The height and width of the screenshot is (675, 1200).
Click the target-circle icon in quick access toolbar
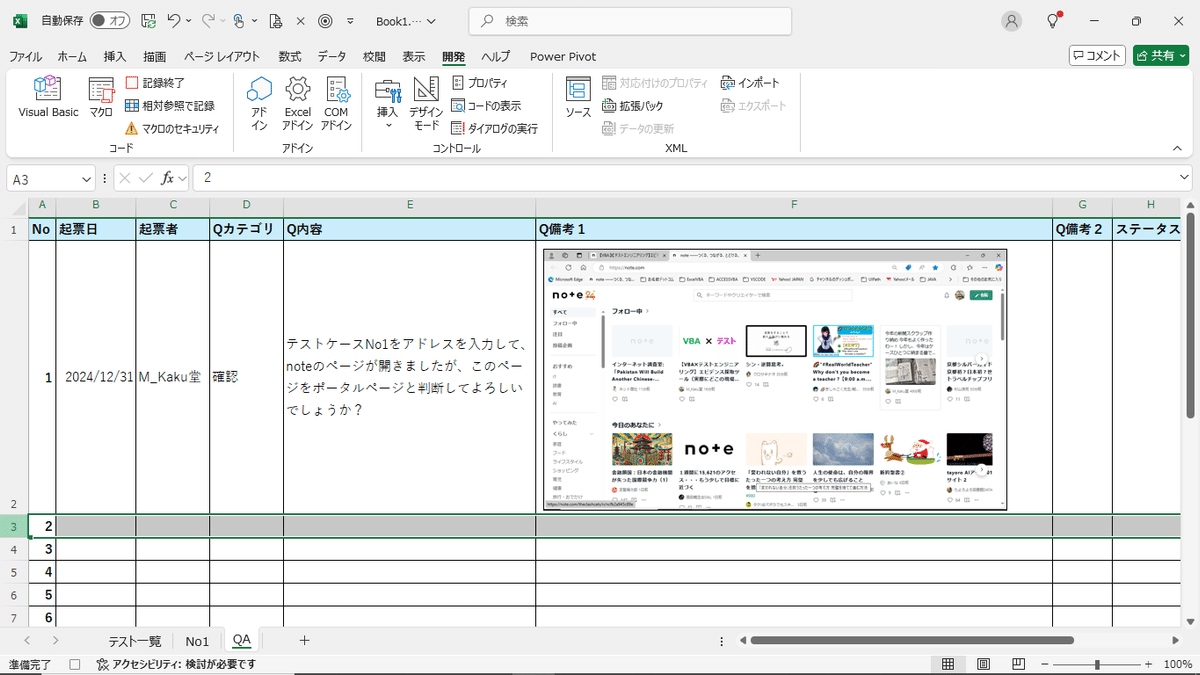[325, 21]
